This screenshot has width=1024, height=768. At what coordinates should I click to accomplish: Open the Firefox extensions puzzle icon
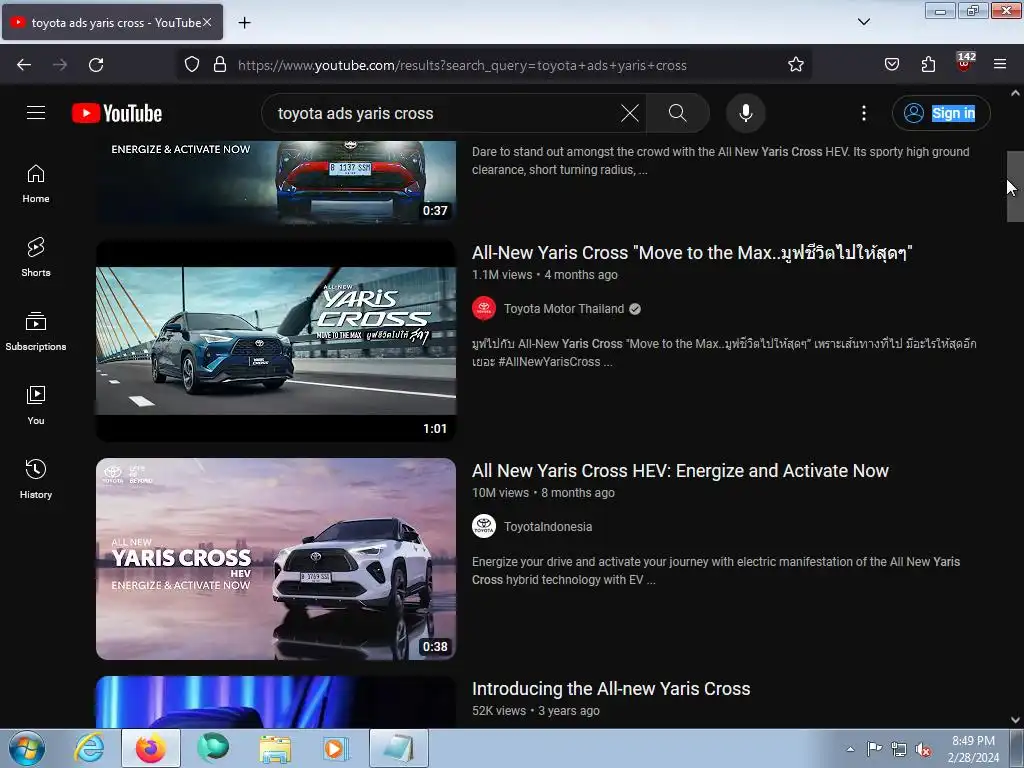click(x=928, y=65)
